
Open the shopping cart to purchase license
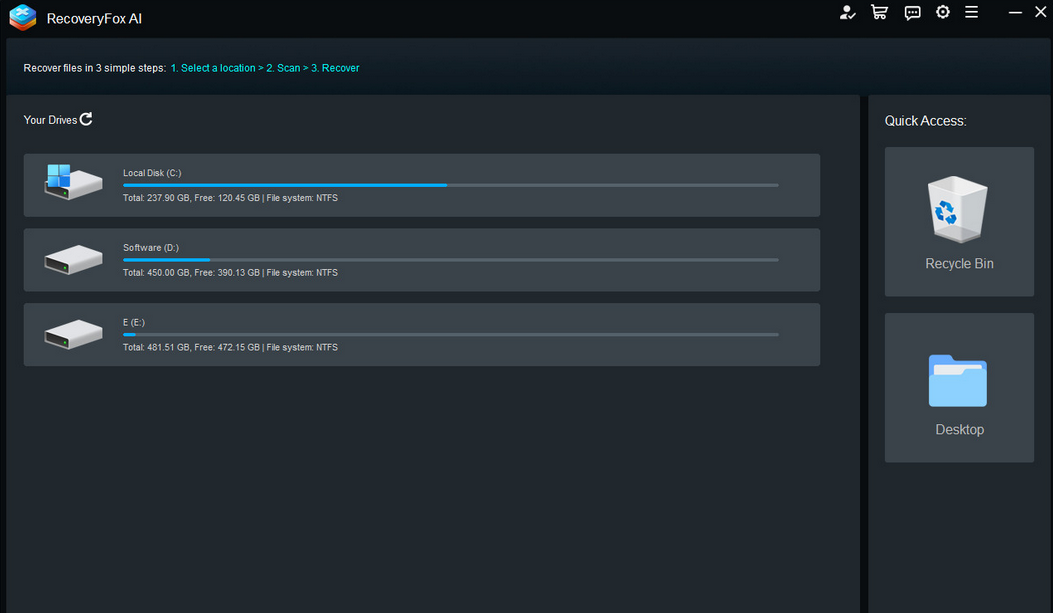pyautogui.click(x=879, y=13)
